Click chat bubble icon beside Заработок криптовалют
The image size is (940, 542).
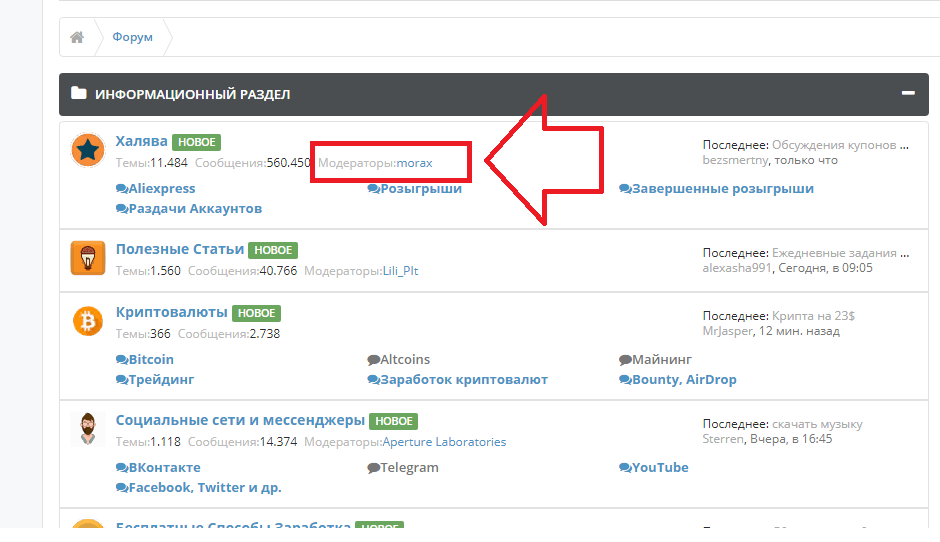click(373, 380)
